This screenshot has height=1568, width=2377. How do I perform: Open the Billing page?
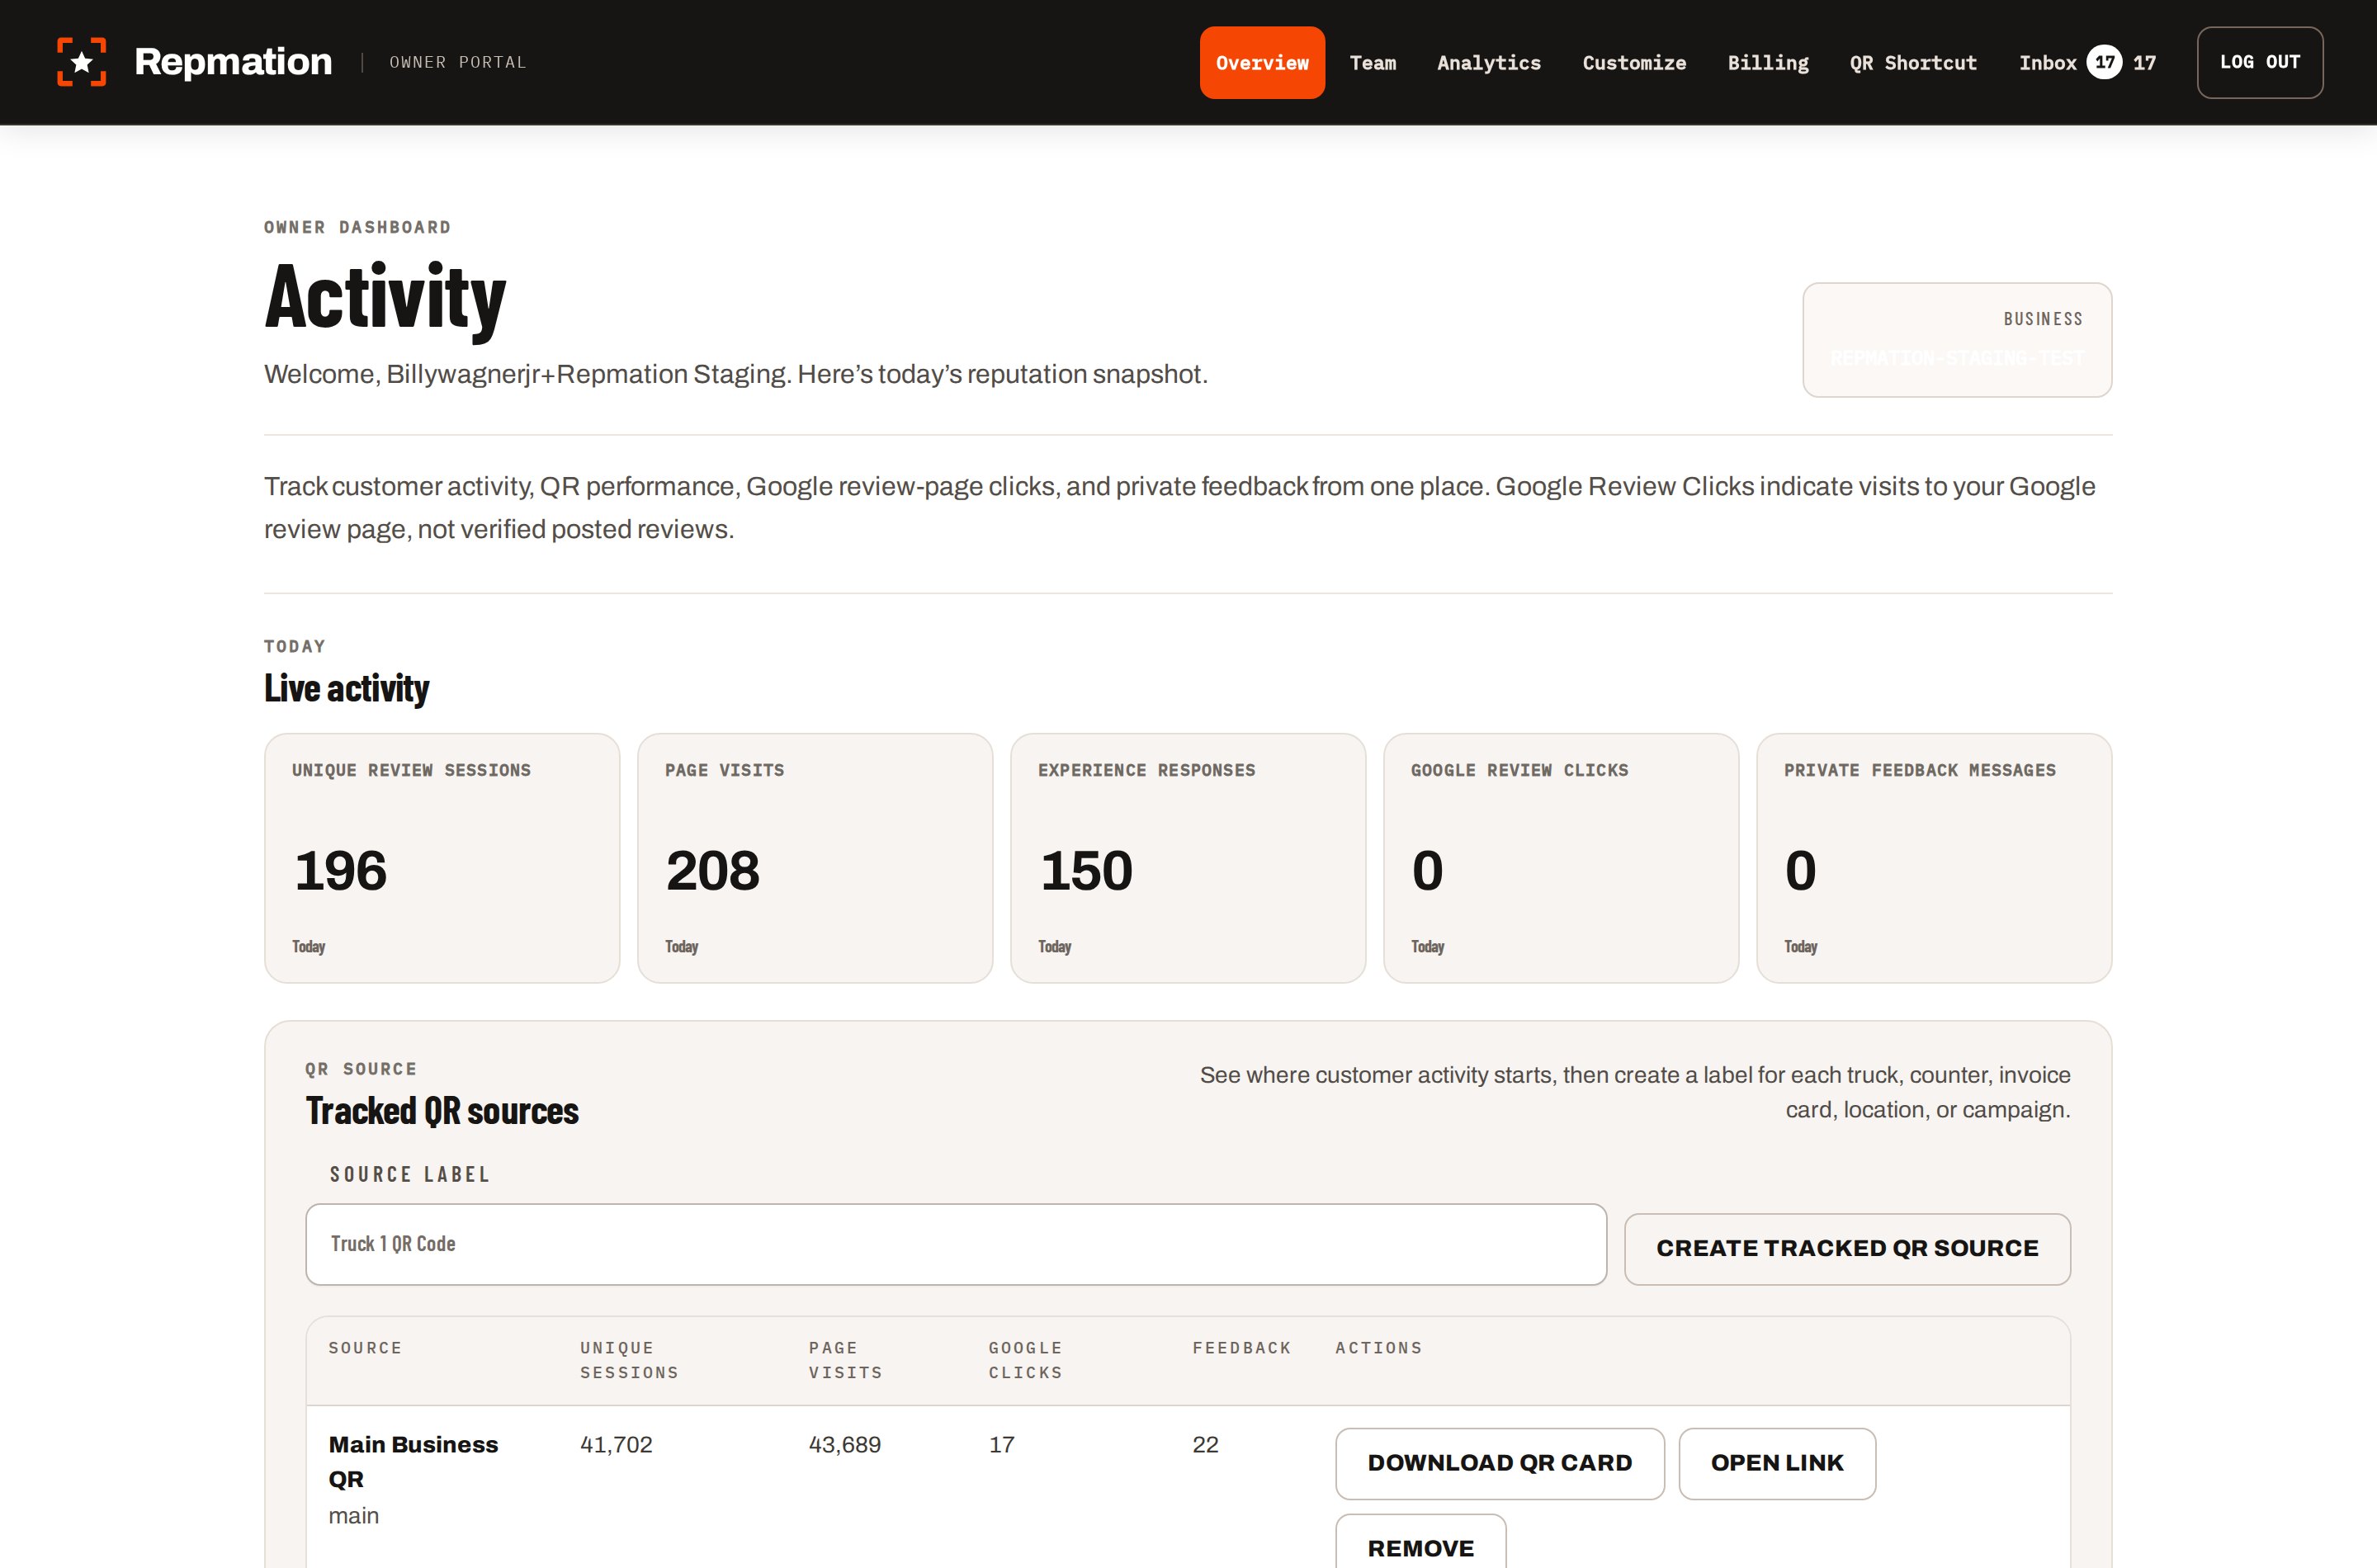click(x=1768, y=62)
